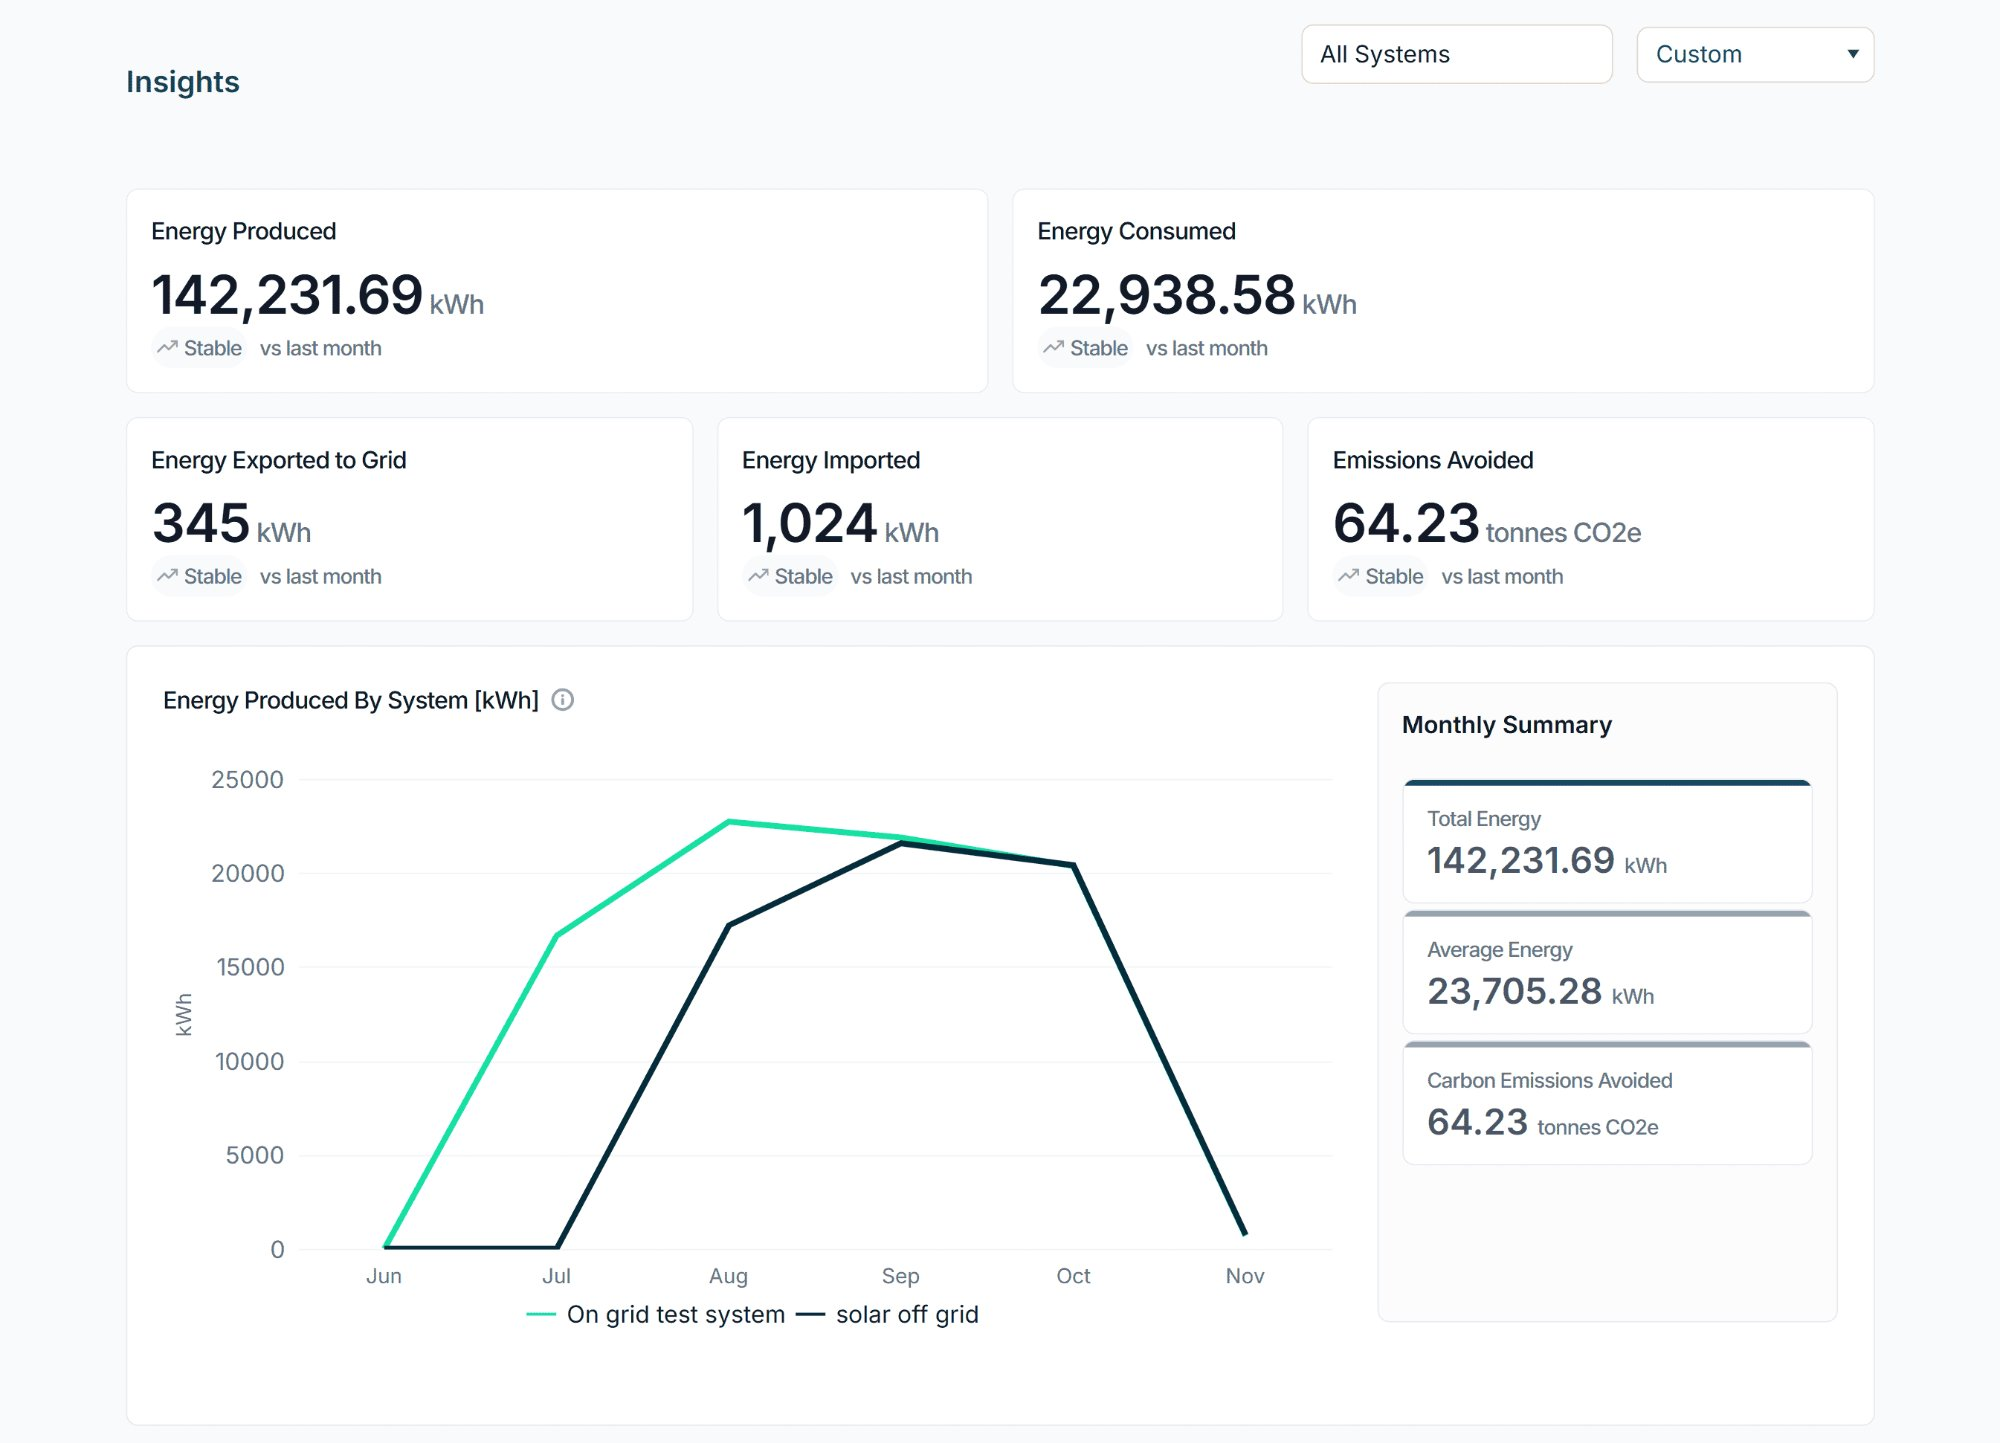Viewport: 2000px width, 1443px height.
Task: Click the progress bar above Average Energy
Action: click(1606, 912)
